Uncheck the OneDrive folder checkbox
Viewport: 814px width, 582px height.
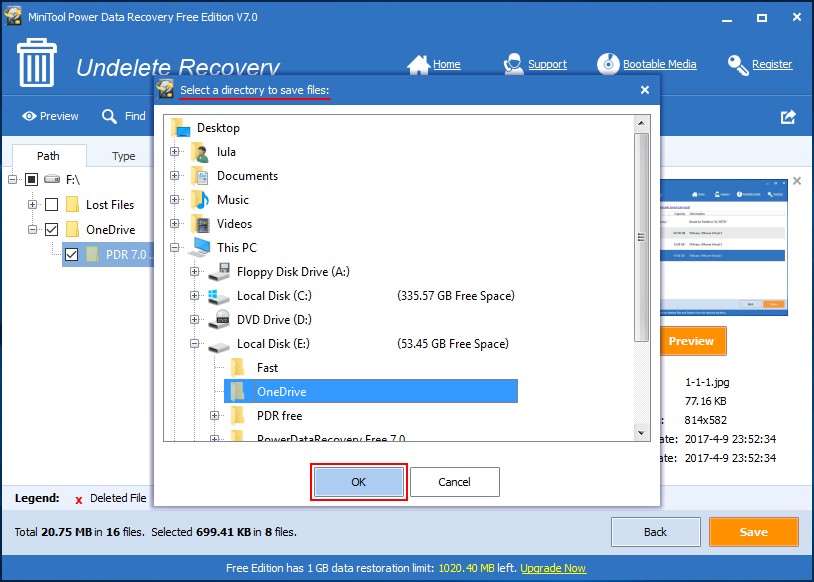[51, 229]
